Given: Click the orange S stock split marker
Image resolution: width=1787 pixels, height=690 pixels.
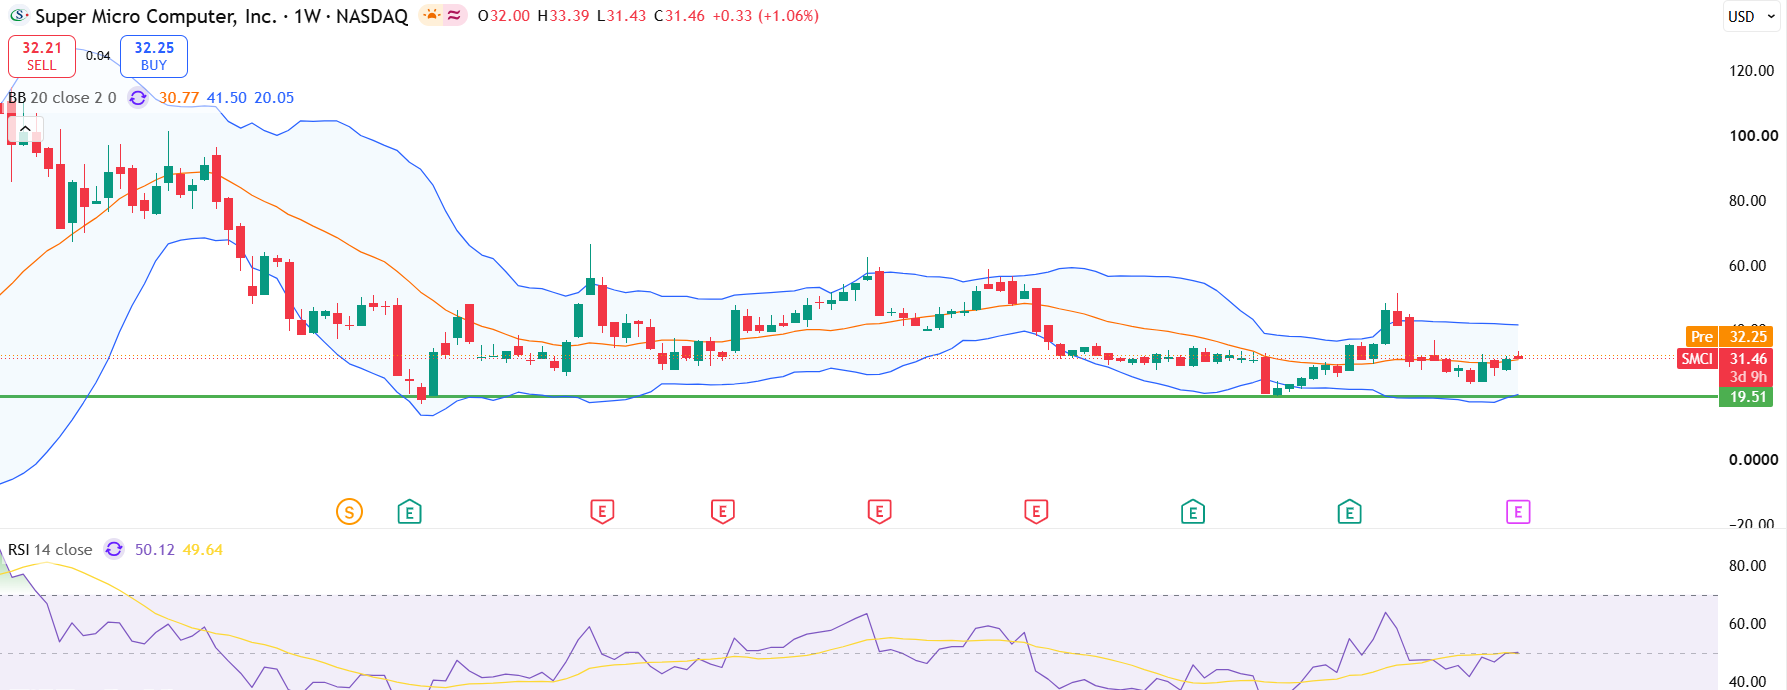Looking at the screenshot, I should pos(349,512).
